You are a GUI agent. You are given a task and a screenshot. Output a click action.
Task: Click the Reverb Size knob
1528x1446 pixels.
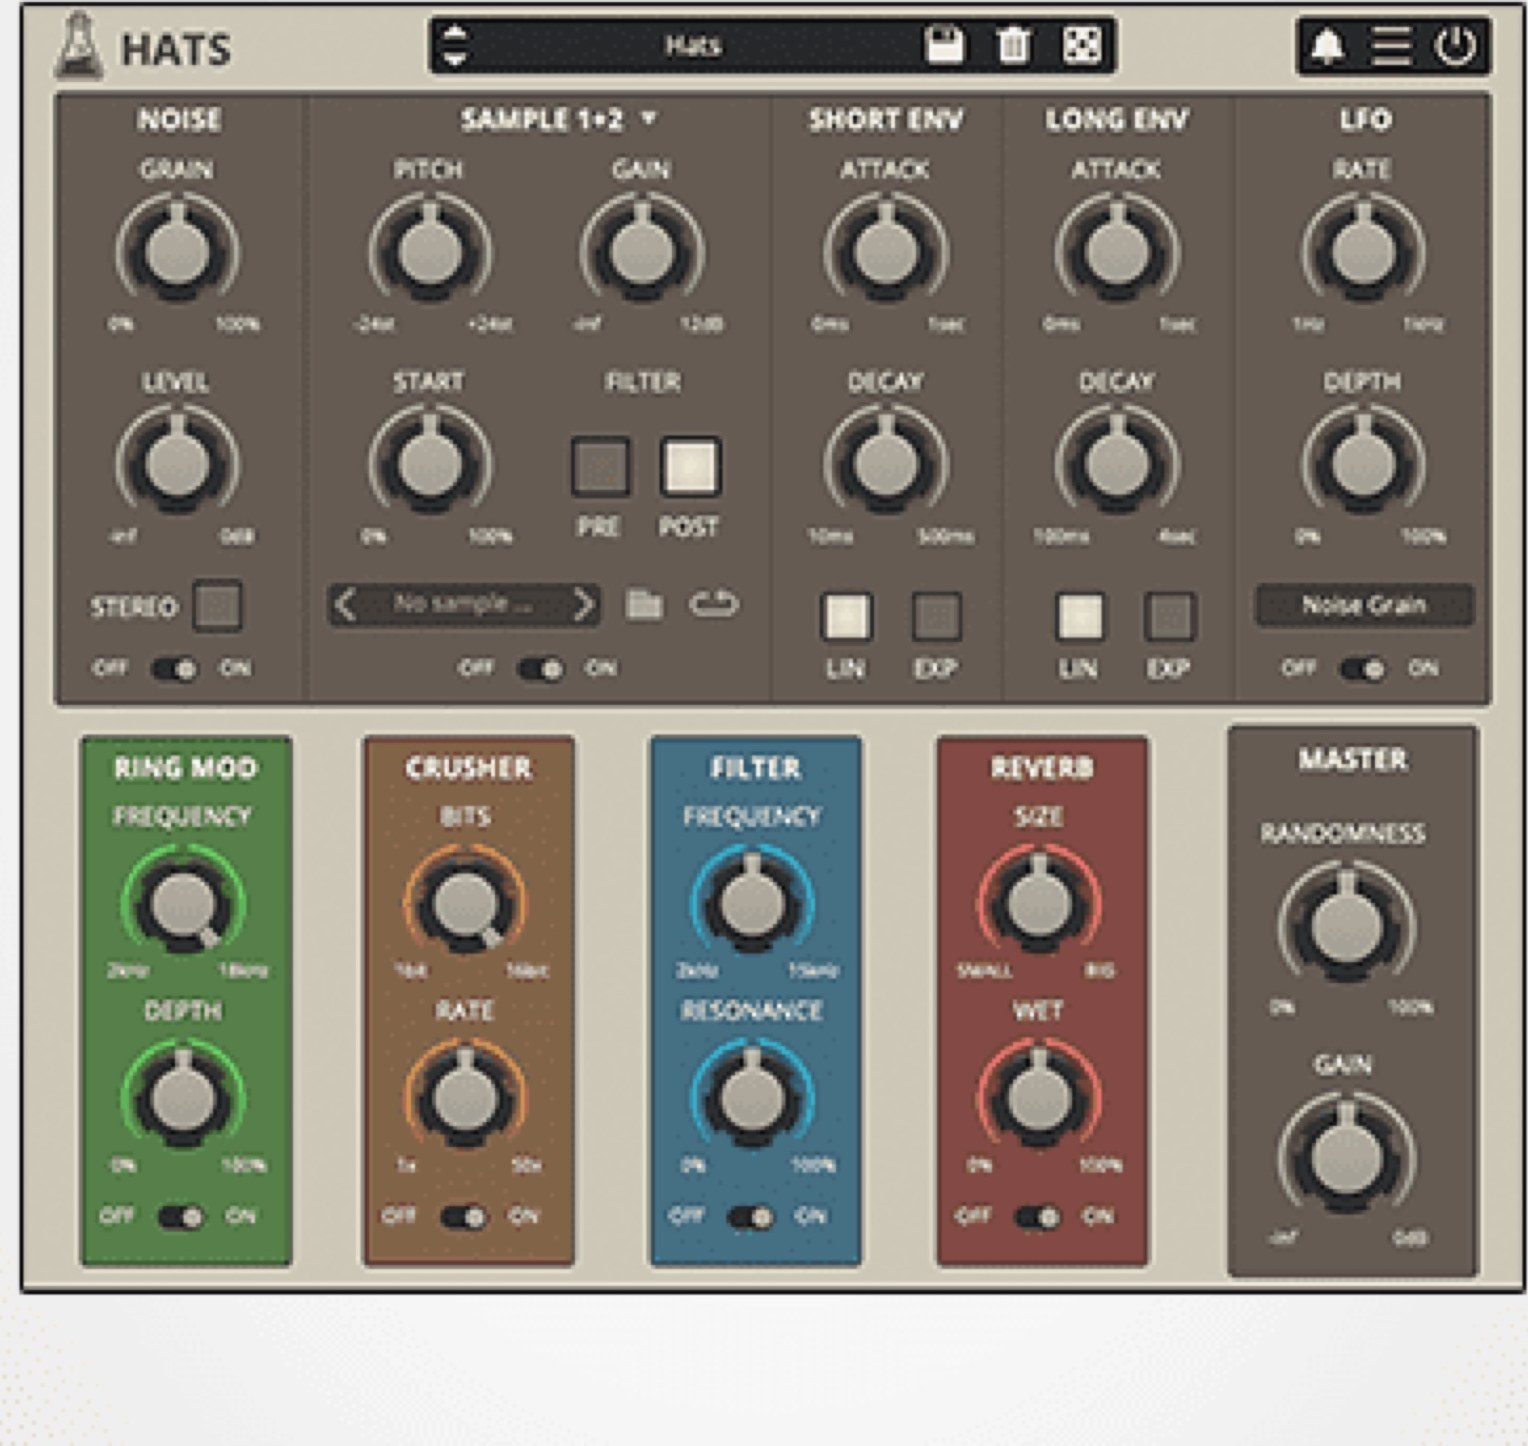coord(1038,903)
